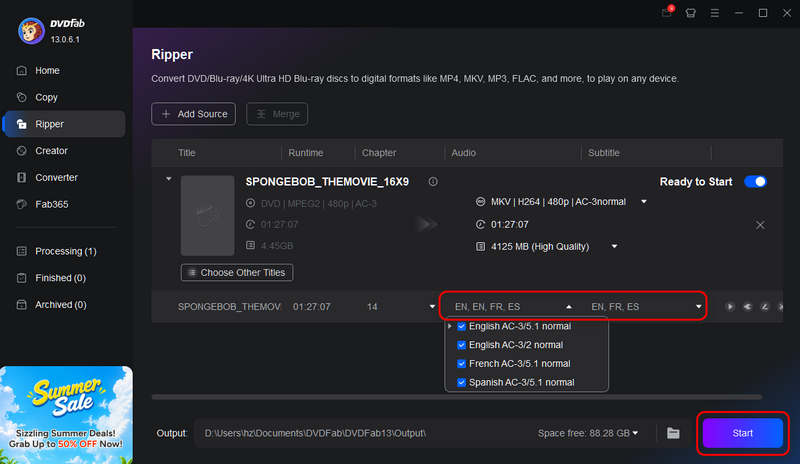Open the skin/theme shirt icon
The width and height of the screenshot is (800, 464).
(690, 13)
